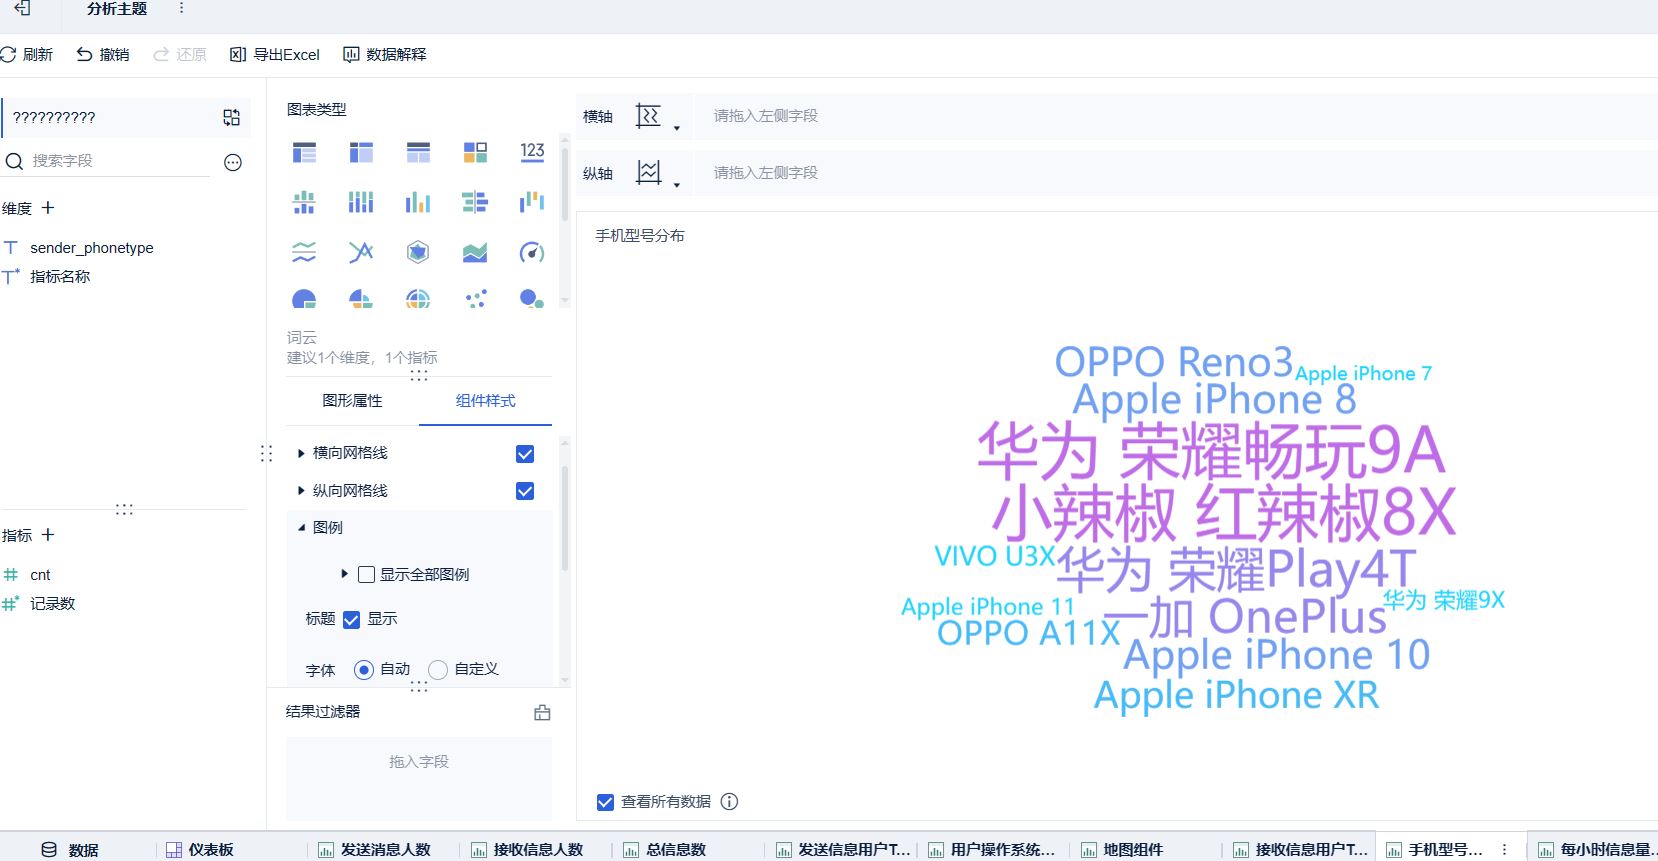The height and width of the screenshot is (861, 1658).
Task: Collapse the 图例 section
Action: (x=301, y=528)
